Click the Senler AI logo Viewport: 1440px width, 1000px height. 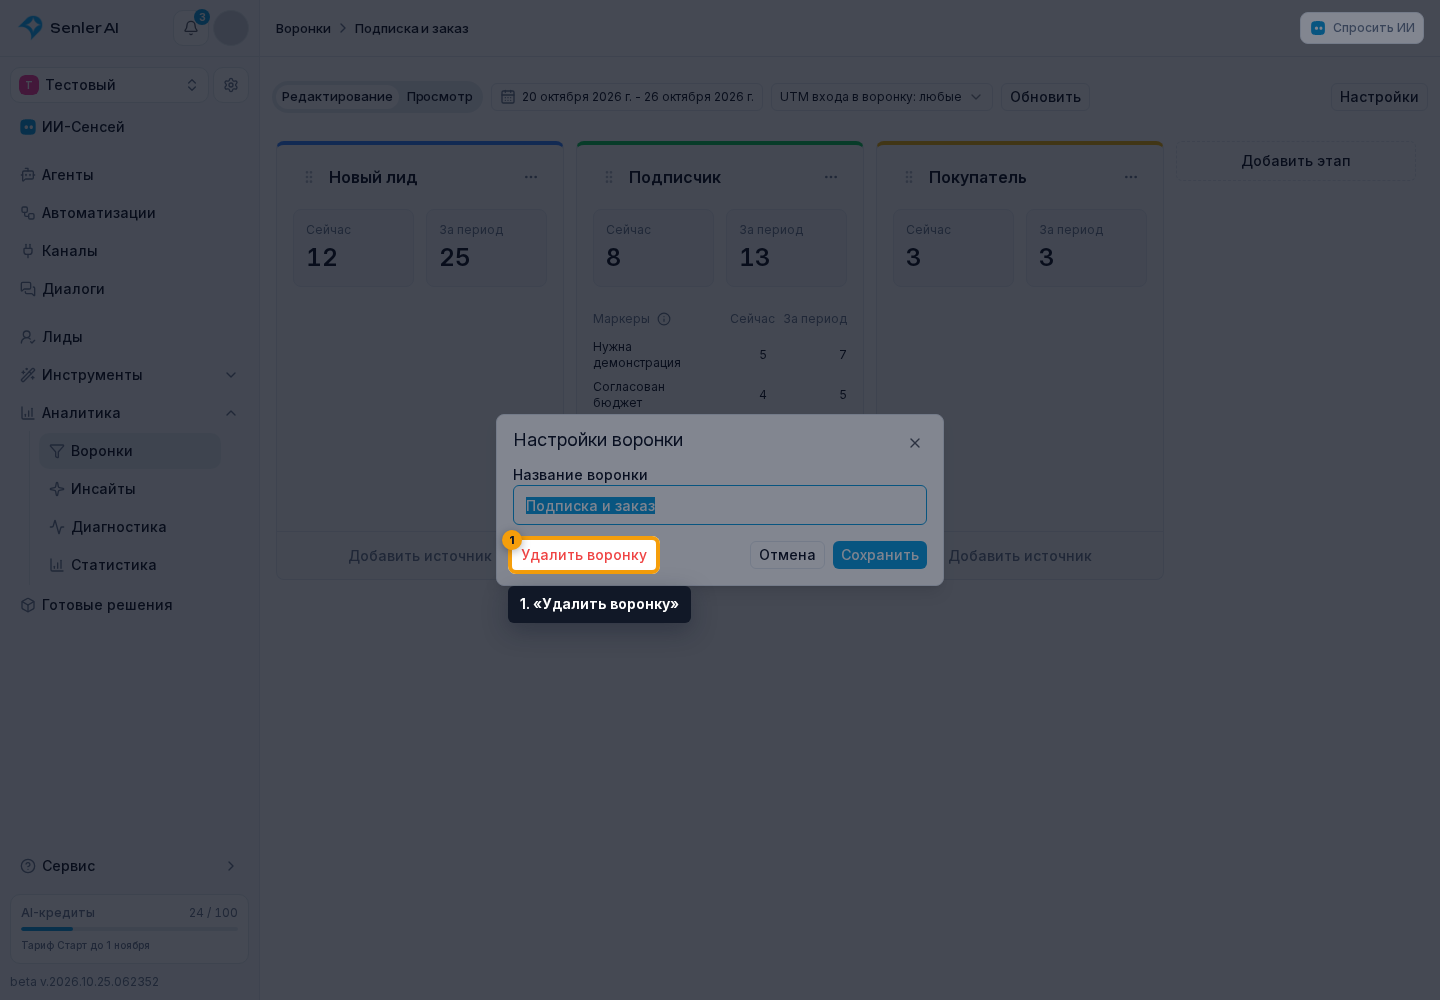(x=69, y=28)
